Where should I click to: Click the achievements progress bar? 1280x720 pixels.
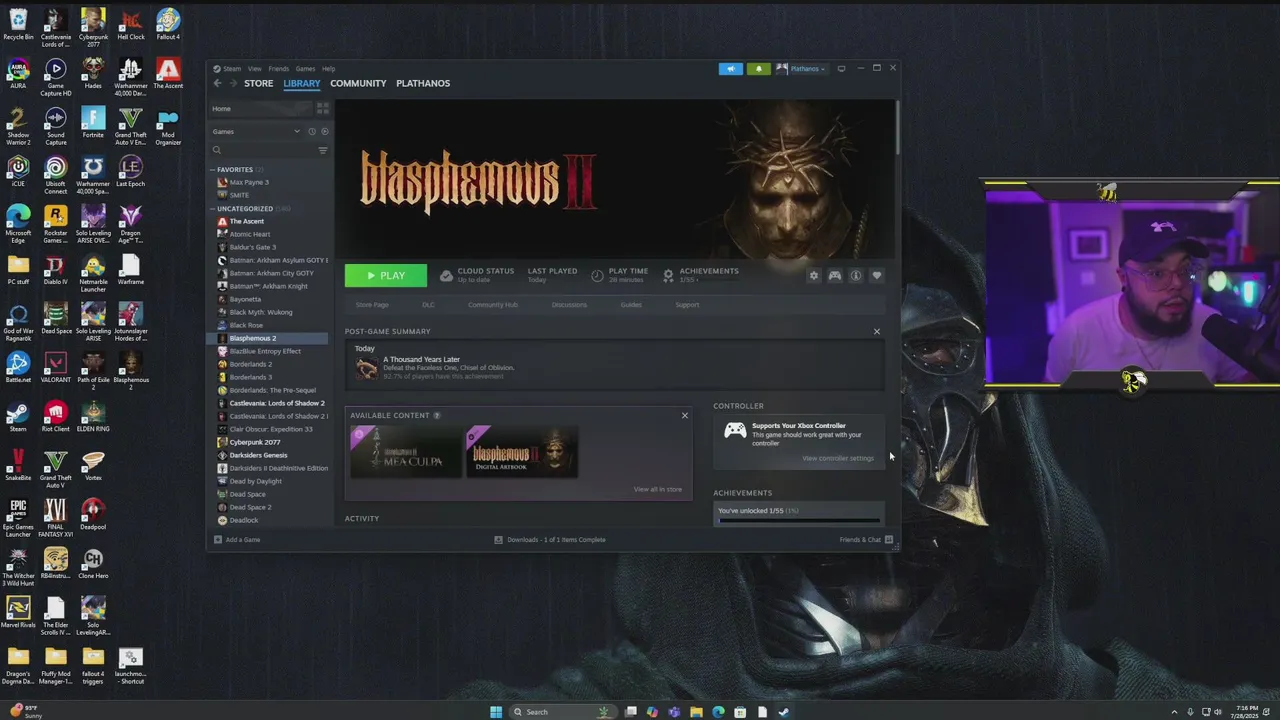click(799, 520)
